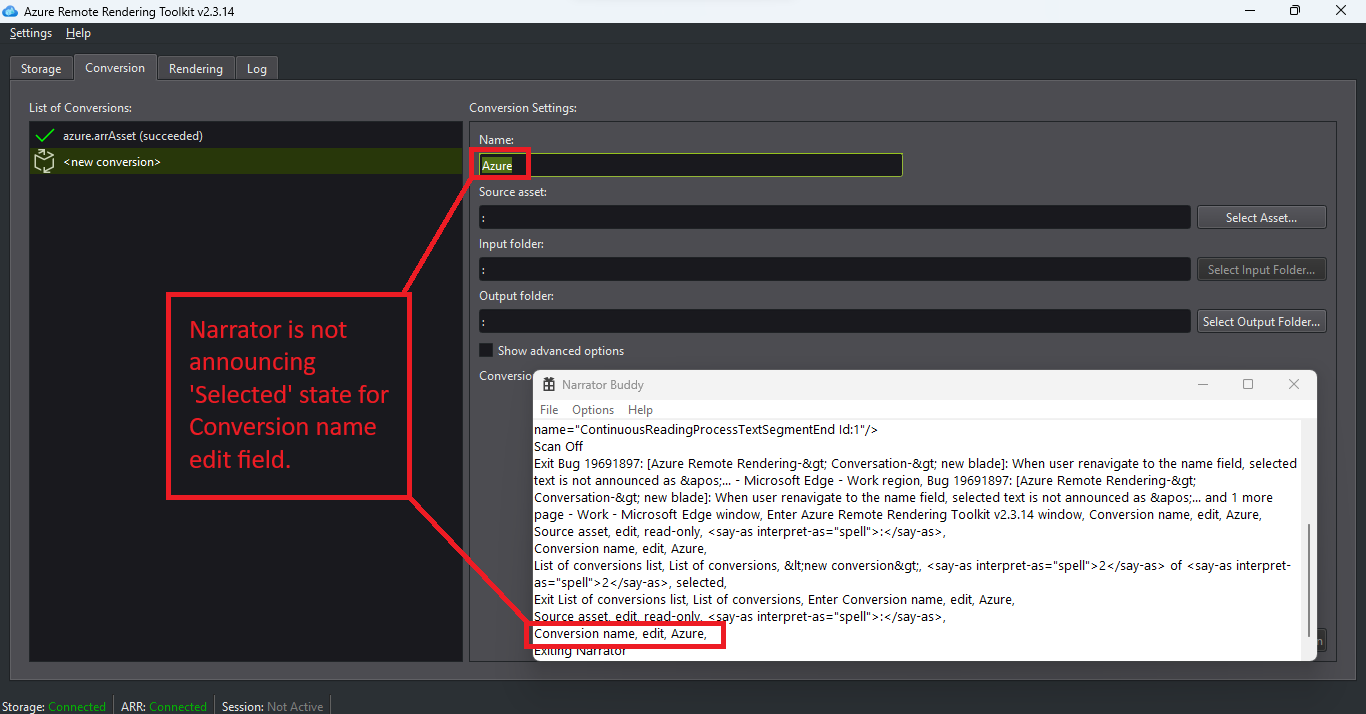Minimize the Azure Remote Rendering Toolkit window
The height and width of the screenshot is (714, 1366).
coord(1248,11)
